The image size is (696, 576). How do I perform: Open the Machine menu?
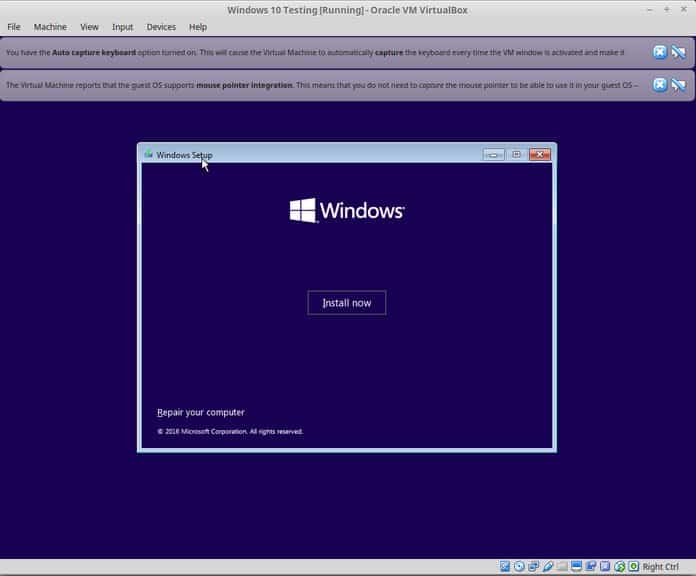pyautogui.click(x=50, y=27)
